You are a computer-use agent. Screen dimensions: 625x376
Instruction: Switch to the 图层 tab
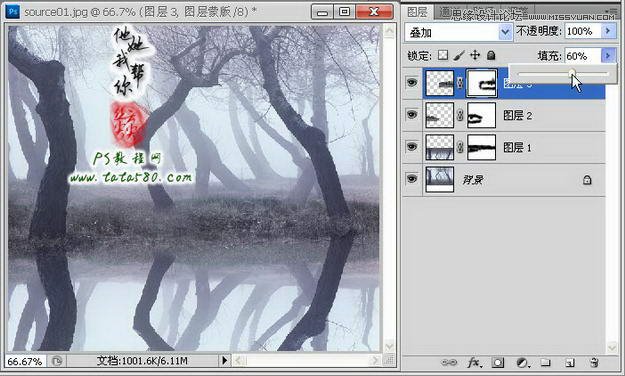[417, 12]
